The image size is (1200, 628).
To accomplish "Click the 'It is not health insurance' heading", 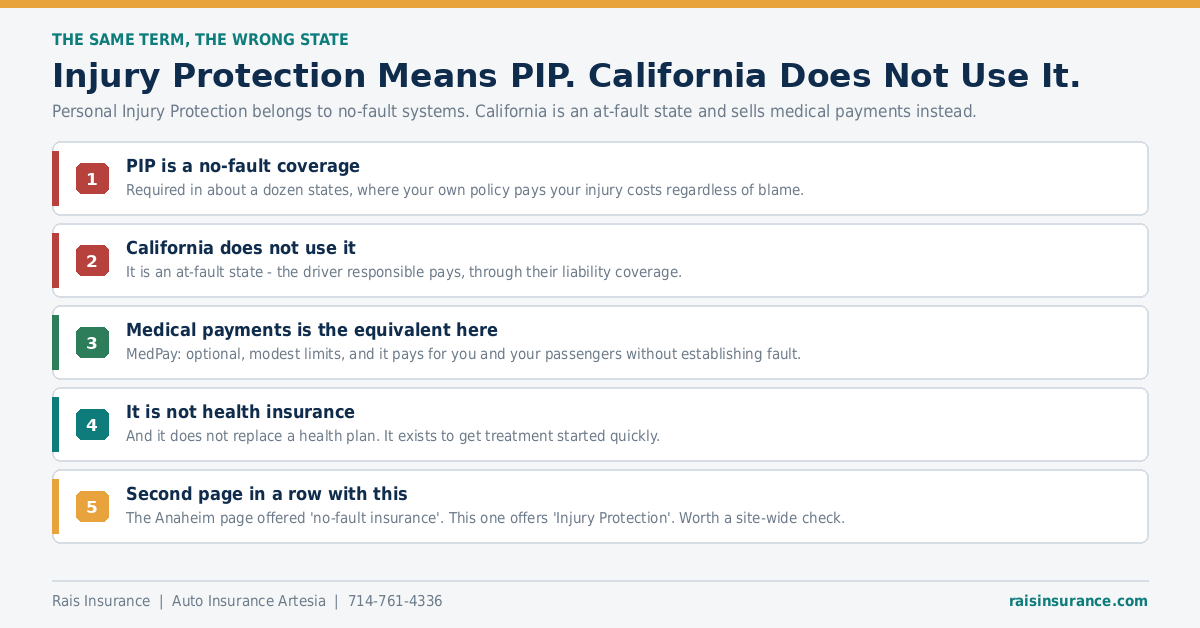I will (x=240, y=412).
